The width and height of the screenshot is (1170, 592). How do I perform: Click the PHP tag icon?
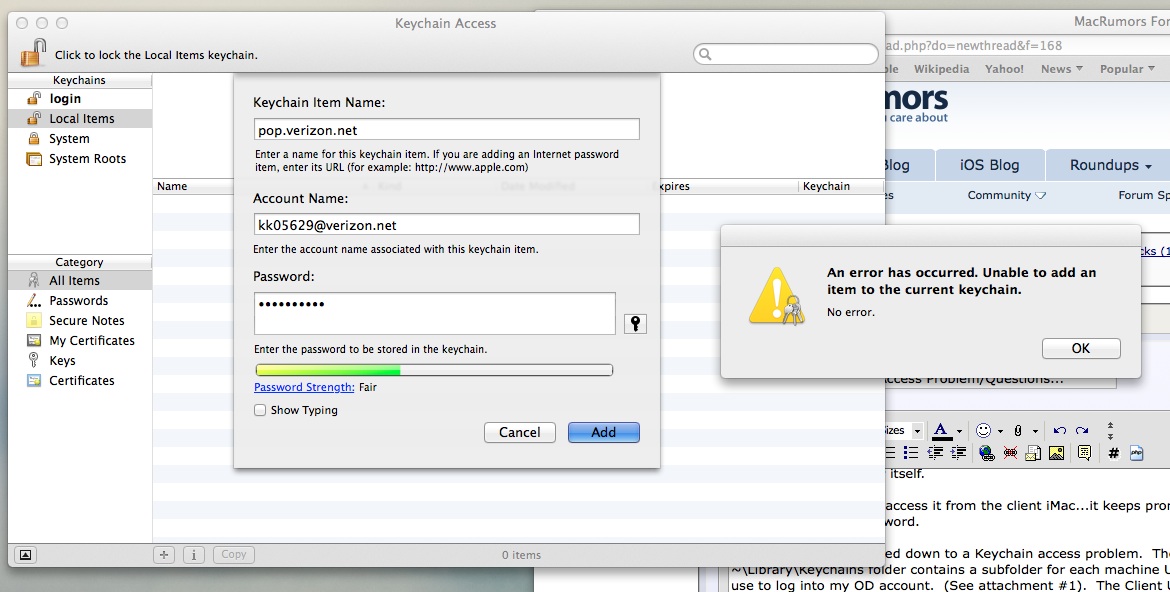click(x=1136, y=452)
